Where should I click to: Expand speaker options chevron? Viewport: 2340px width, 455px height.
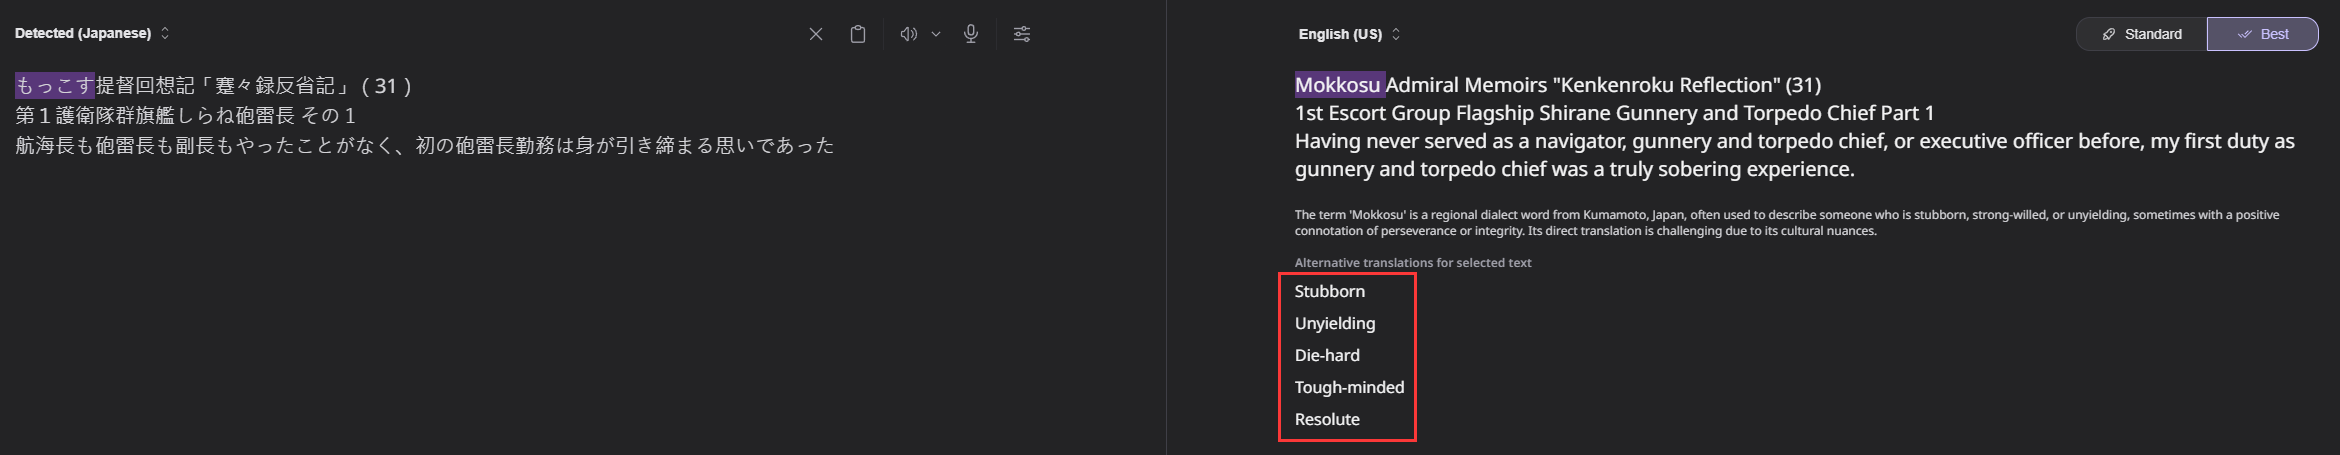[936, 34]
